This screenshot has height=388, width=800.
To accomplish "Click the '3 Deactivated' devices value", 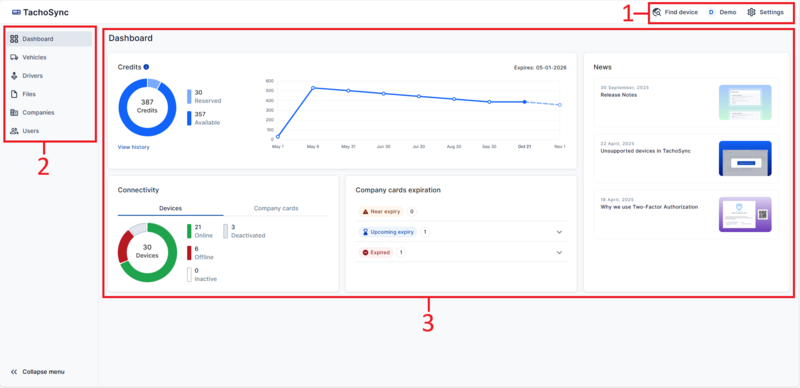I will pos(248,231).
